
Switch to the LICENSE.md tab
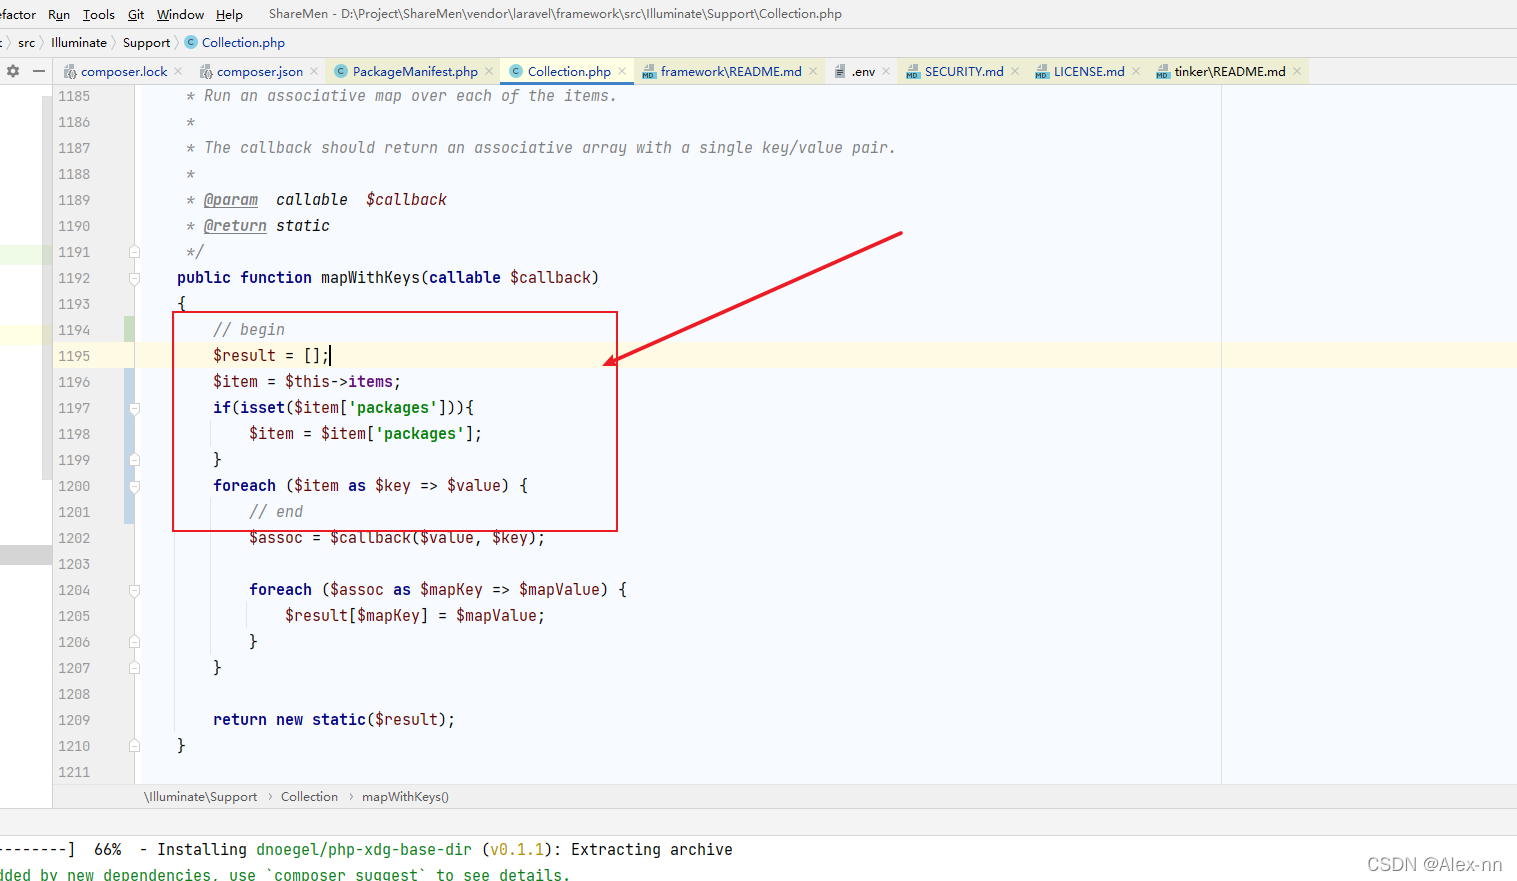coord(1089,71)
